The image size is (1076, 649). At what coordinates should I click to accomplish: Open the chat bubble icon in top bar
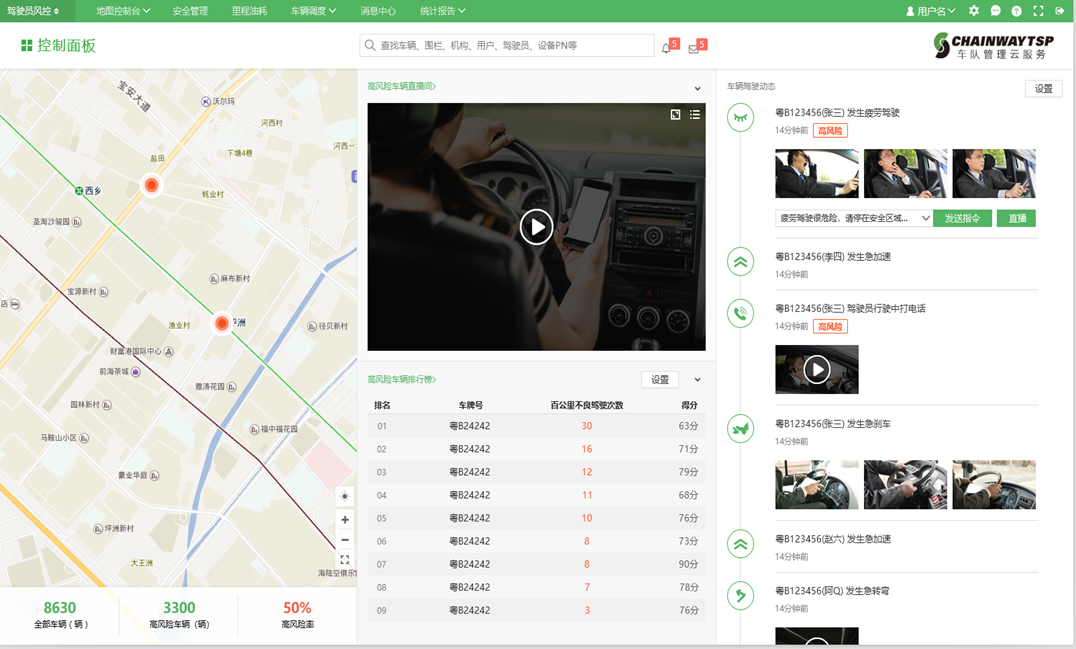pyautogui.click(x=995, y=11)
